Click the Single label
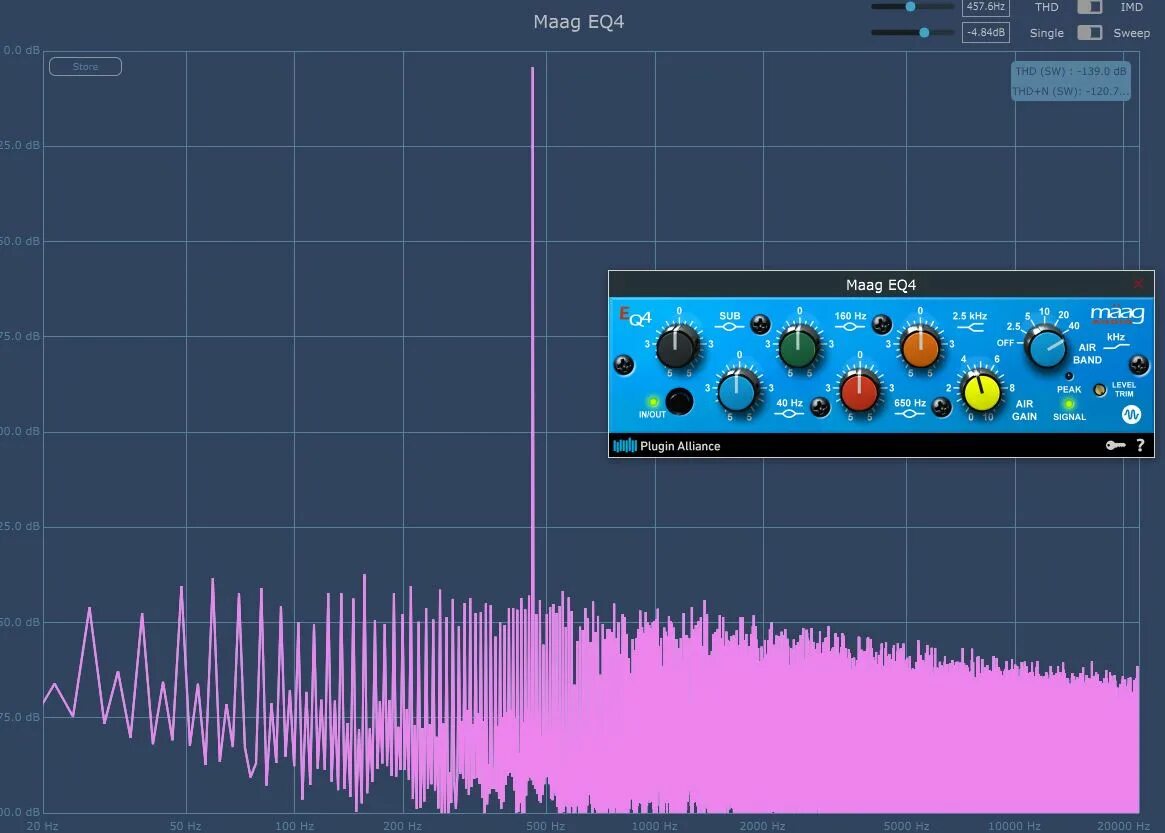The height and width of the screenshot is (833, 1165). point(1046,33)
